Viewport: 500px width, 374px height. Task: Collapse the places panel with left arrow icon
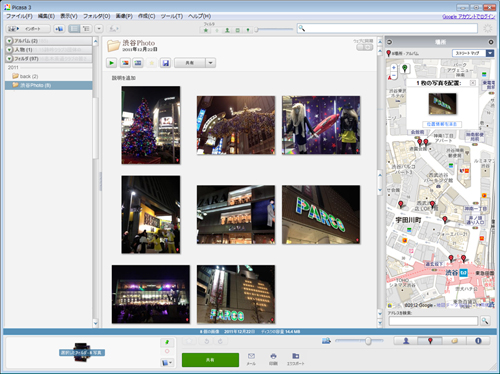click(x=390, y=42)
